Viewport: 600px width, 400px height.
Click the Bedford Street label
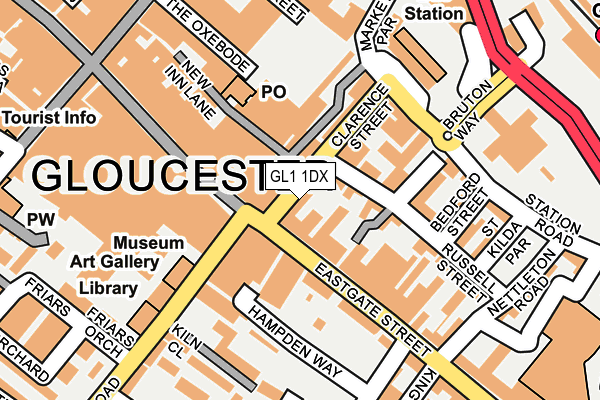coord(460,204)
